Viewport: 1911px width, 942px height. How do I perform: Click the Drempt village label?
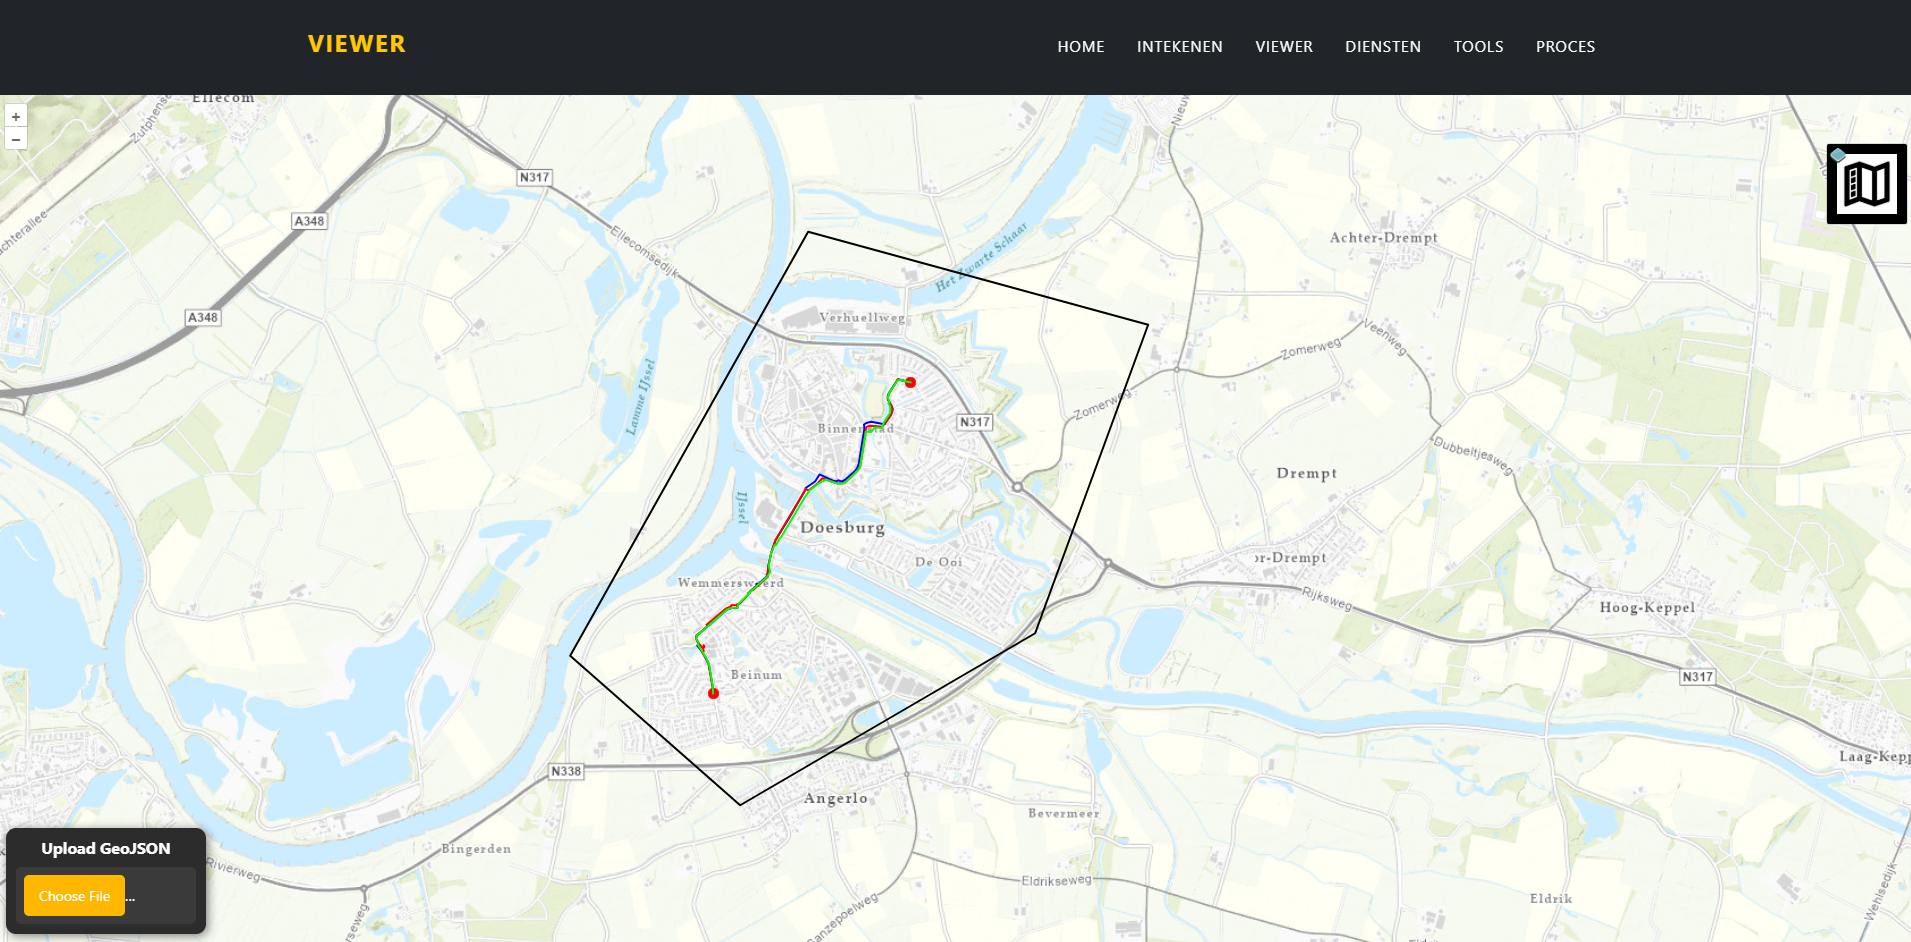tap(1306, 473)
